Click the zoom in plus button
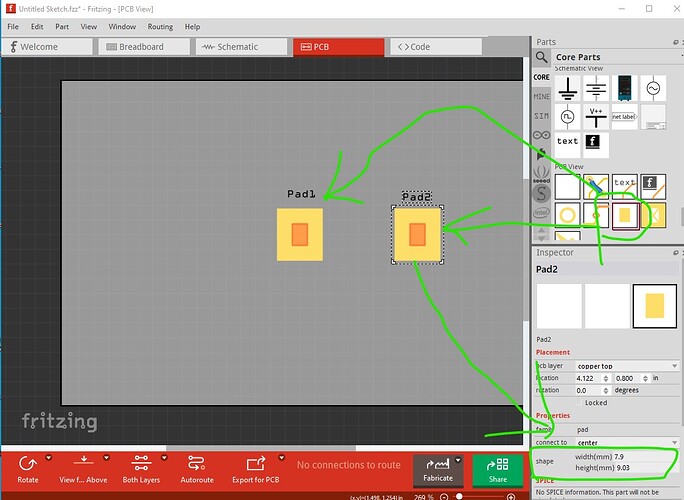684x500 pixels. coord(511,497)
